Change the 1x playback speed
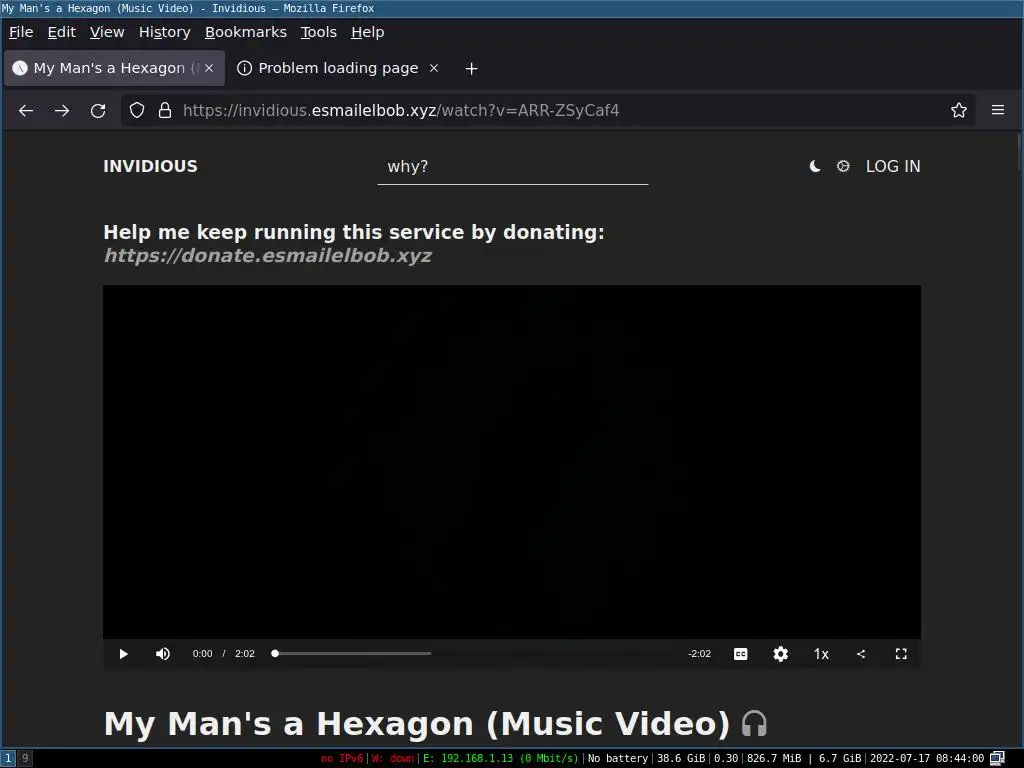 click(821, 654)
